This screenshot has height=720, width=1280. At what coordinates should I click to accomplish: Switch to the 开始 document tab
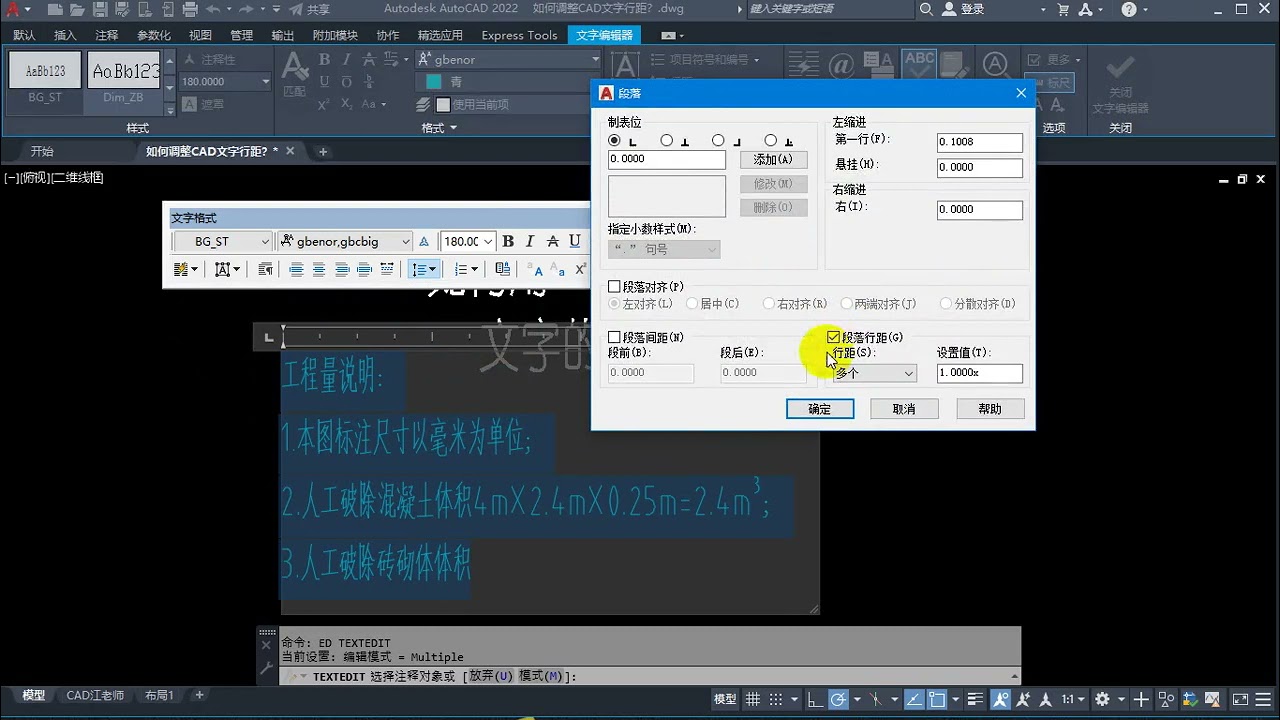[x=42, y=152]
